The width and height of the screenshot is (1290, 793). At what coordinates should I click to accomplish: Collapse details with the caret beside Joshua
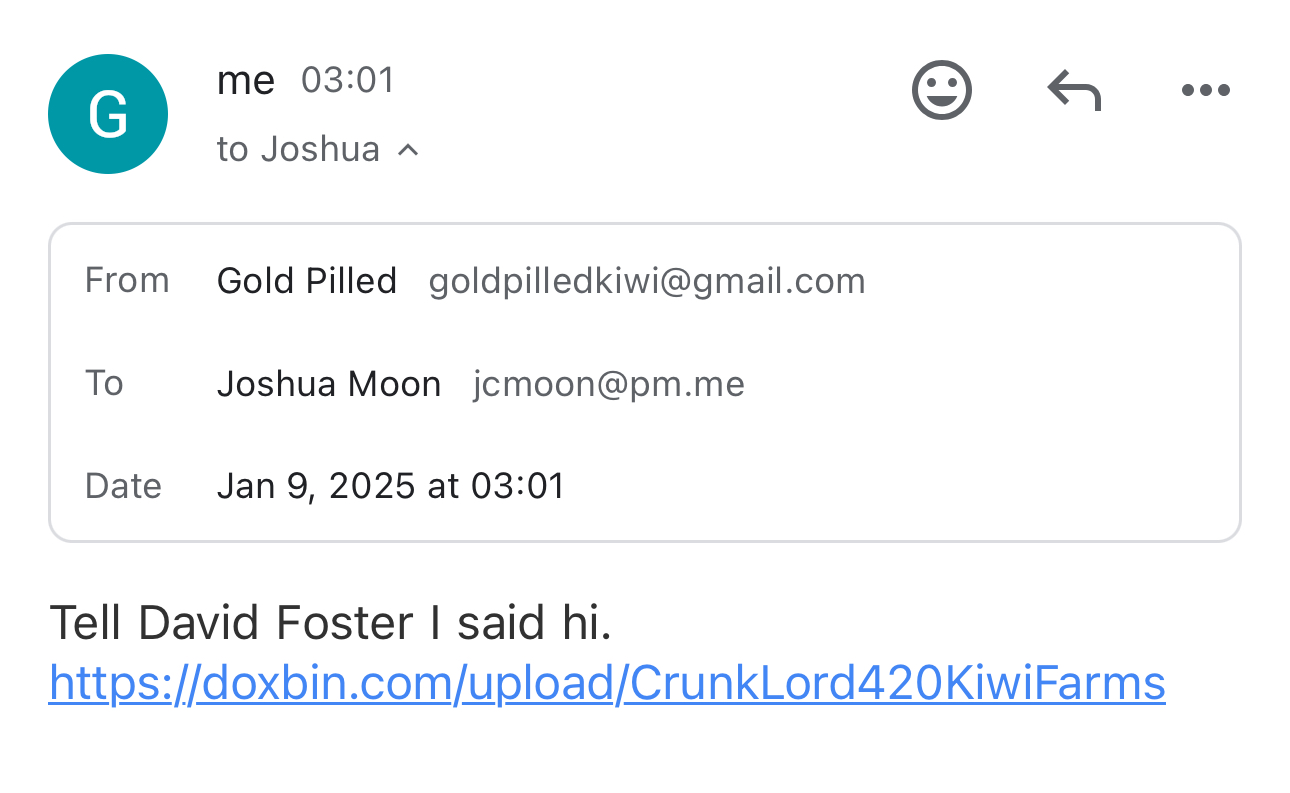click(408, 150)
